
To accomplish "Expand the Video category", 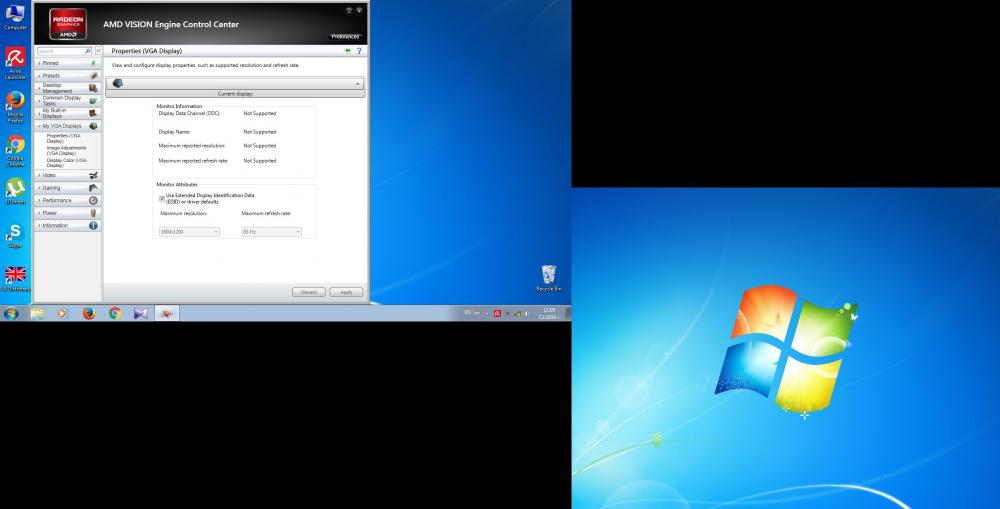I will (67, 175).
